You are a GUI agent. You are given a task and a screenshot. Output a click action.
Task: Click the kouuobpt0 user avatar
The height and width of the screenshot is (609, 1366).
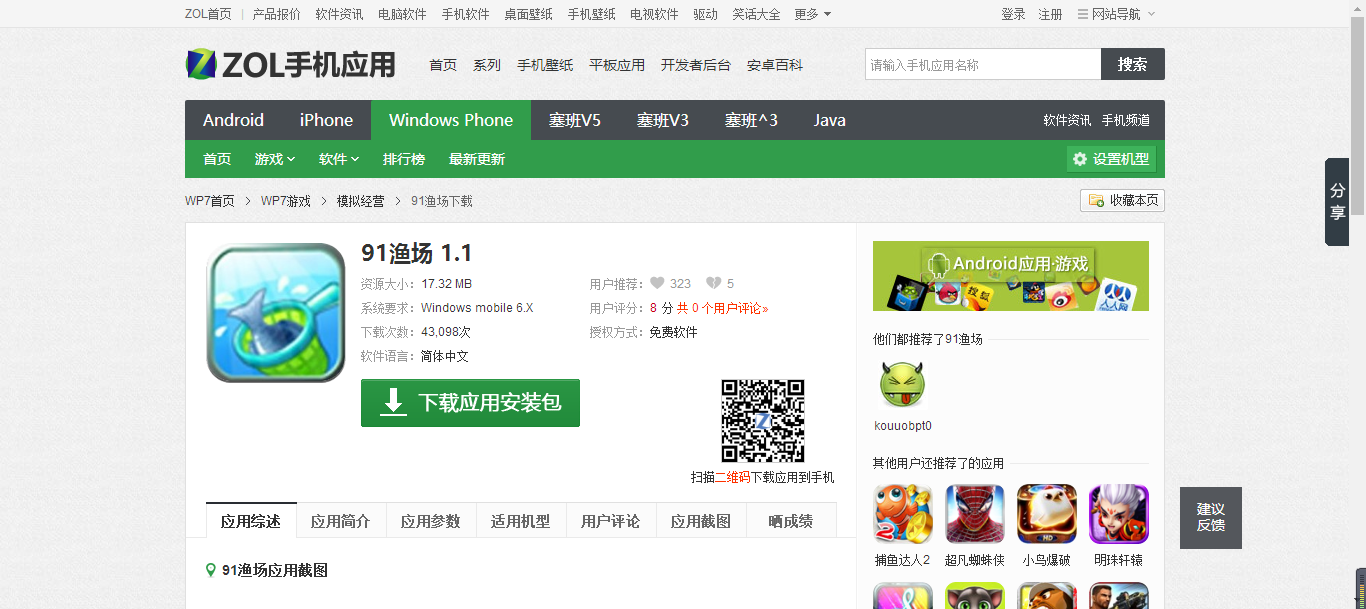point(902,386)
